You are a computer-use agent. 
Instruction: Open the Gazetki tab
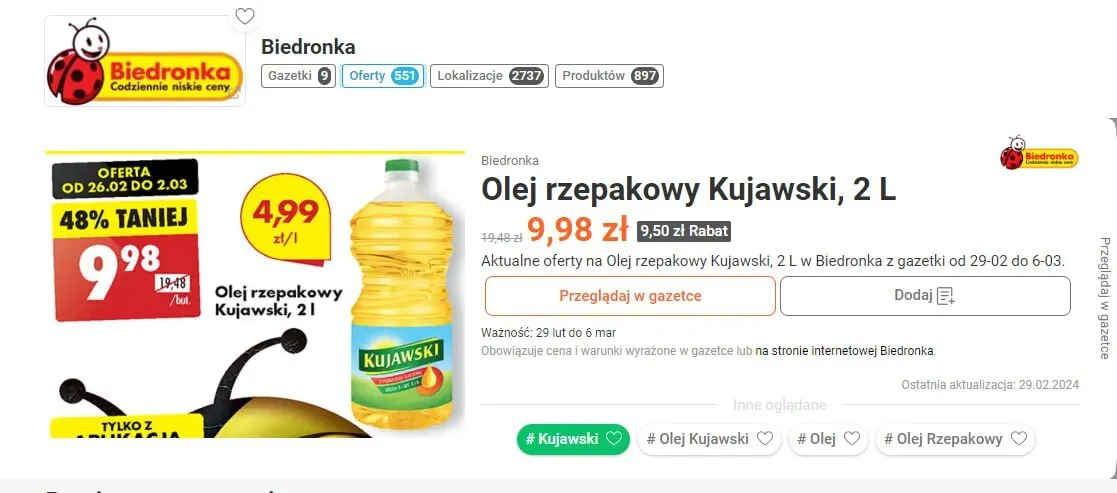pyautogui.click(x=298, y=76)
